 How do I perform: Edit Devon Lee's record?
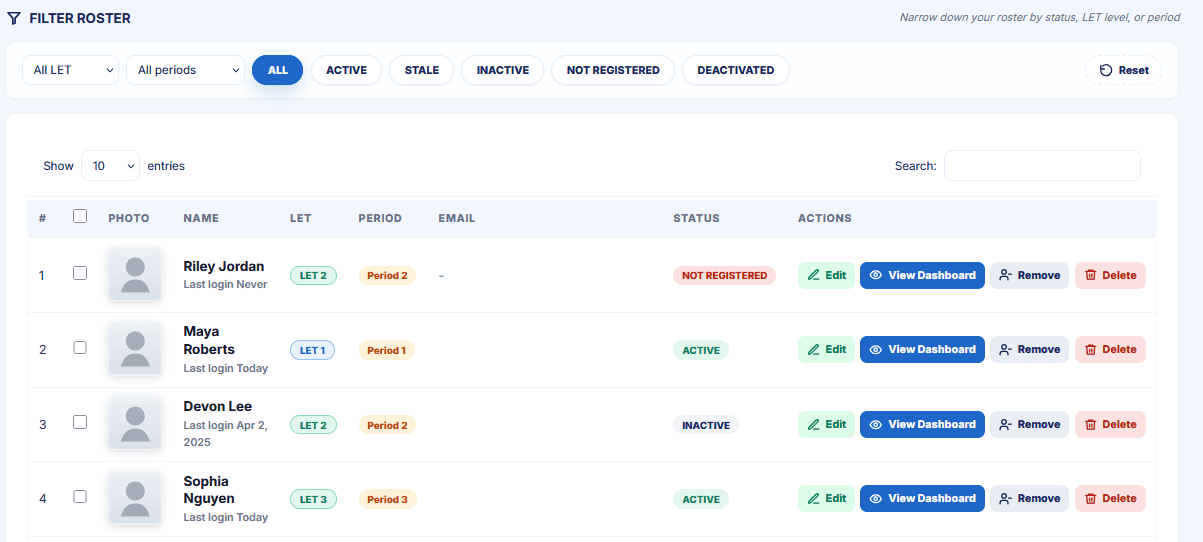click(x=826, y=424)
